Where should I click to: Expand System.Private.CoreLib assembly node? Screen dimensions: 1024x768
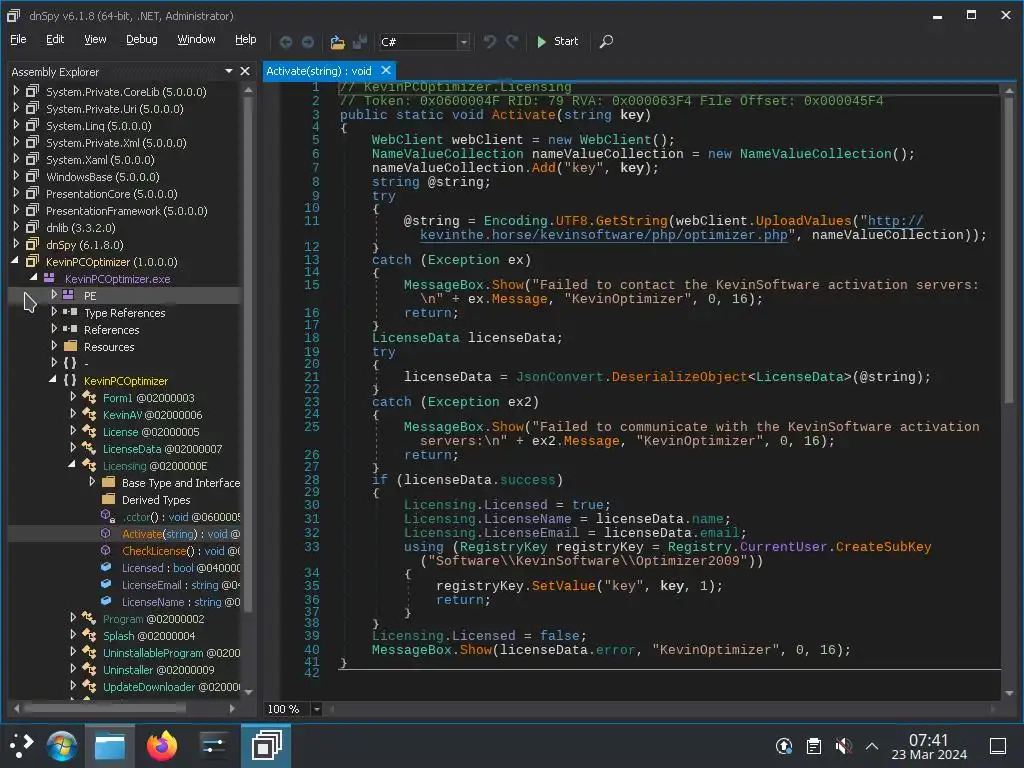(16, 91)
